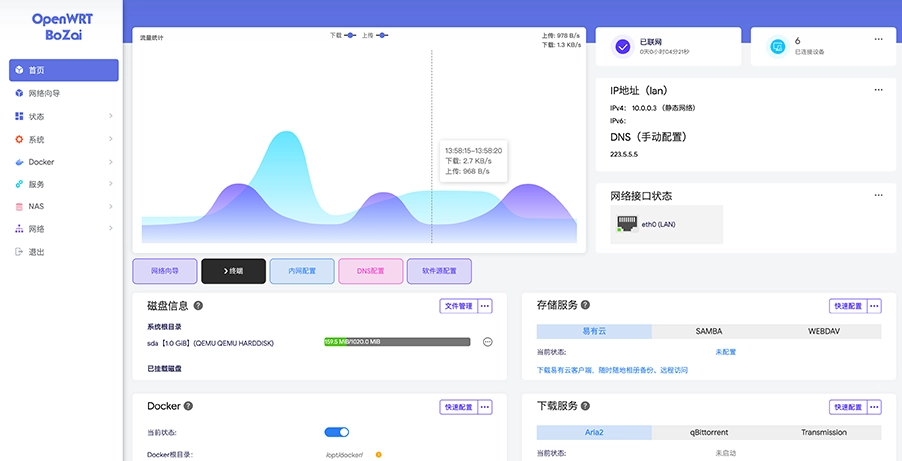Viewport: 902px width, 461px height.
Task: Open the 终端 terminal button
Action: click(x=233, y=271)
